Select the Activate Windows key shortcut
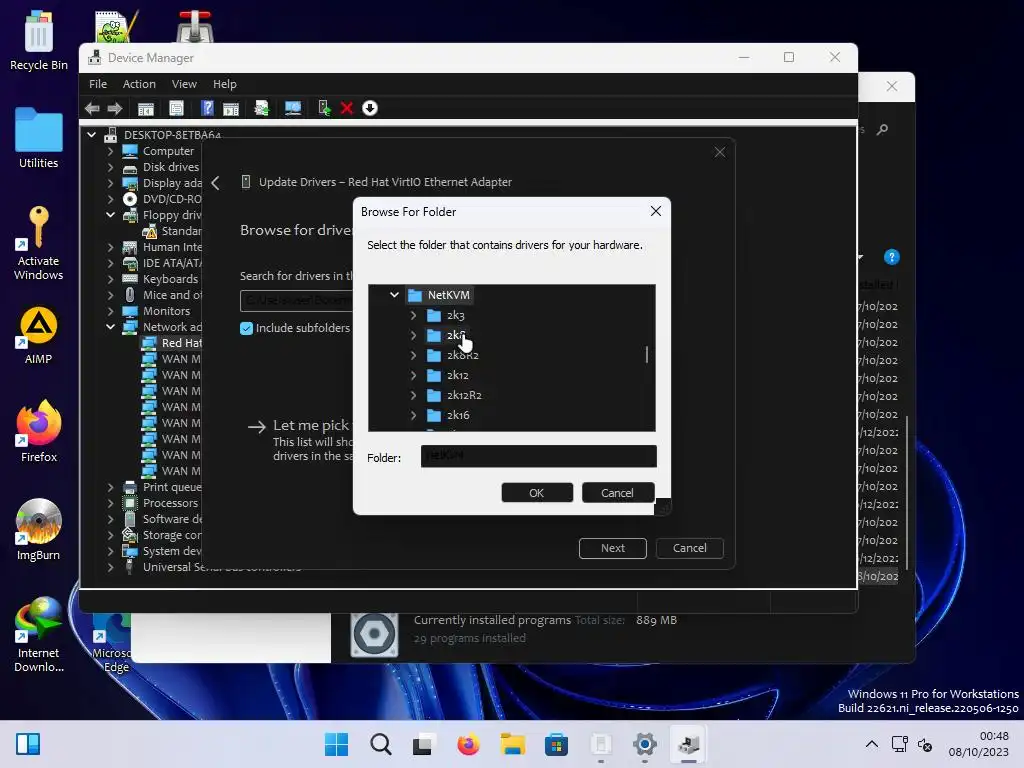Screen dimensions: 1024x768 coord(39,243)
